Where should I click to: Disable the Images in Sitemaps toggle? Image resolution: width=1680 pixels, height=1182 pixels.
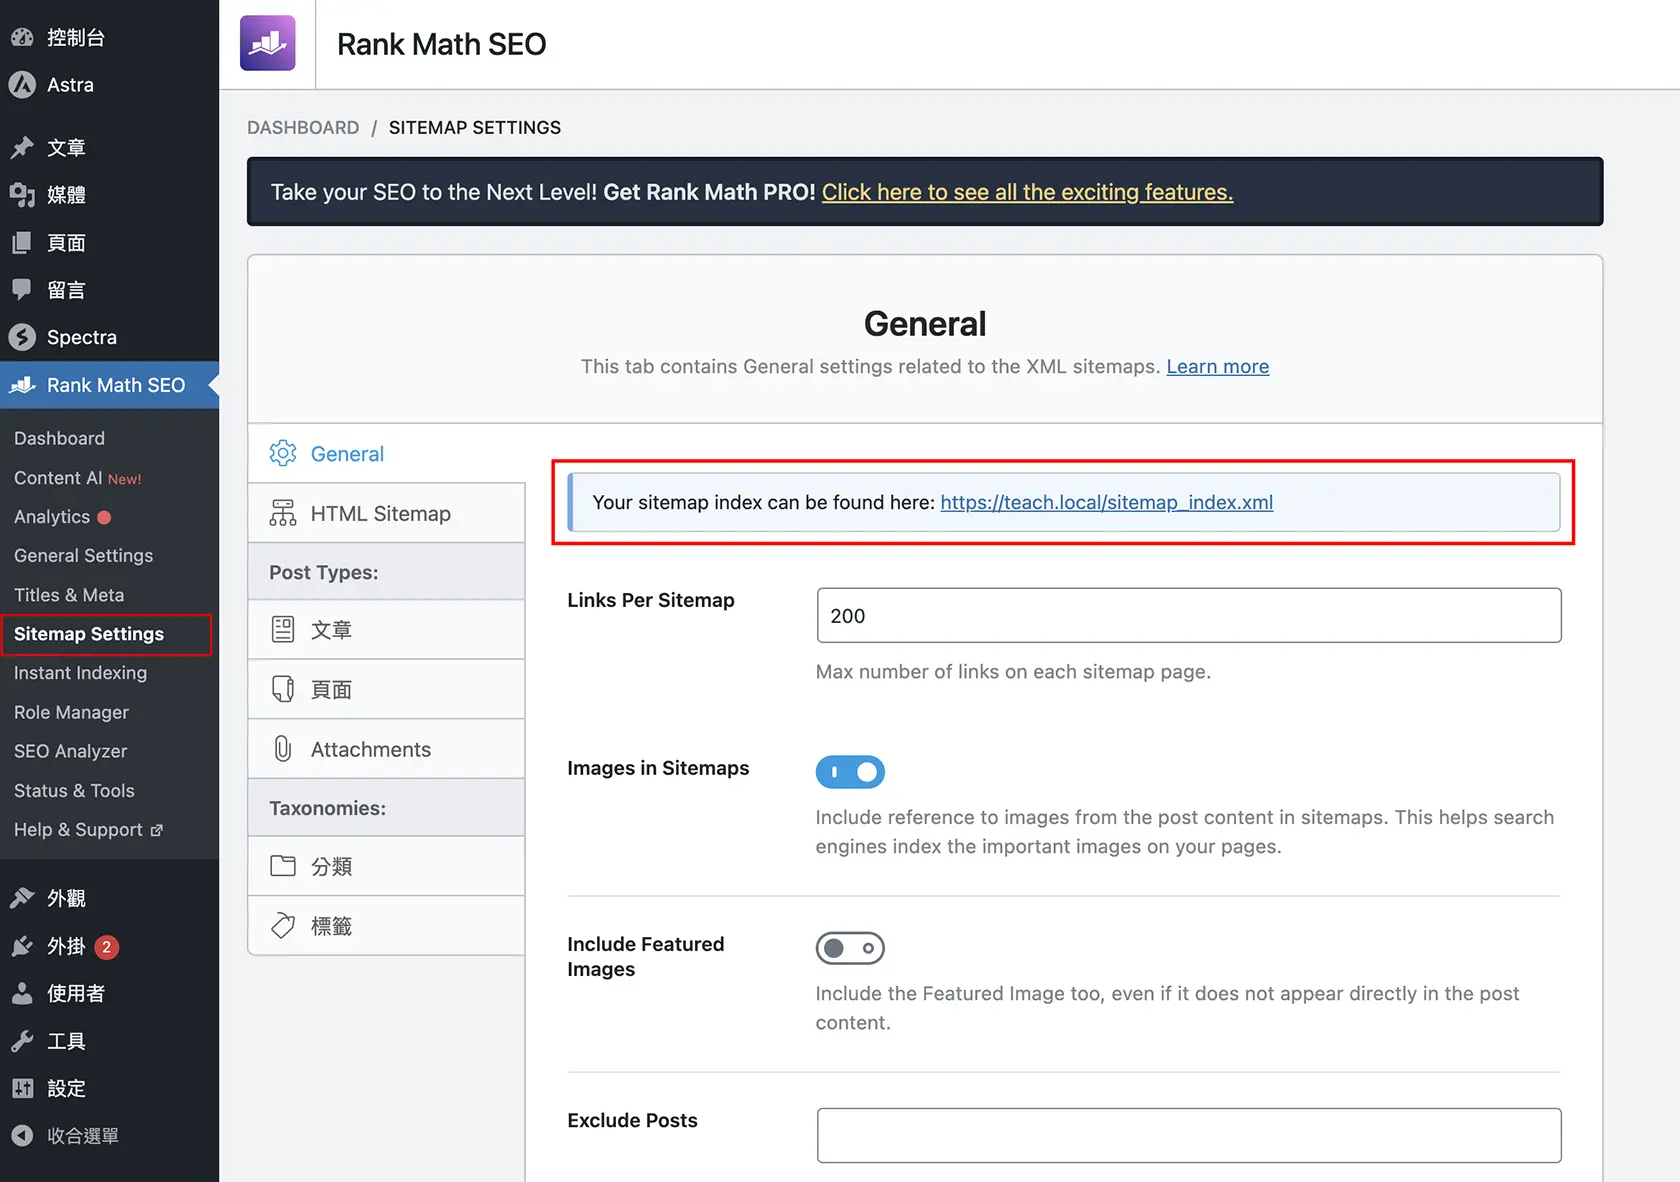[850, 772]
